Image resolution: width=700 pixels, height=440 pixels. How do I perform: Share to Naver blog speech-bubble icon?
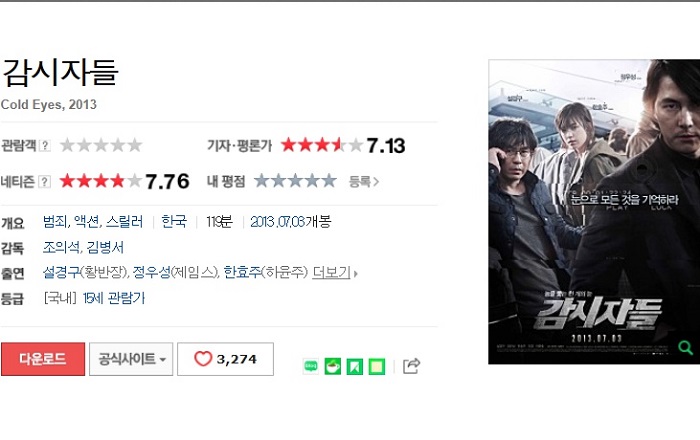click(311, 366)
